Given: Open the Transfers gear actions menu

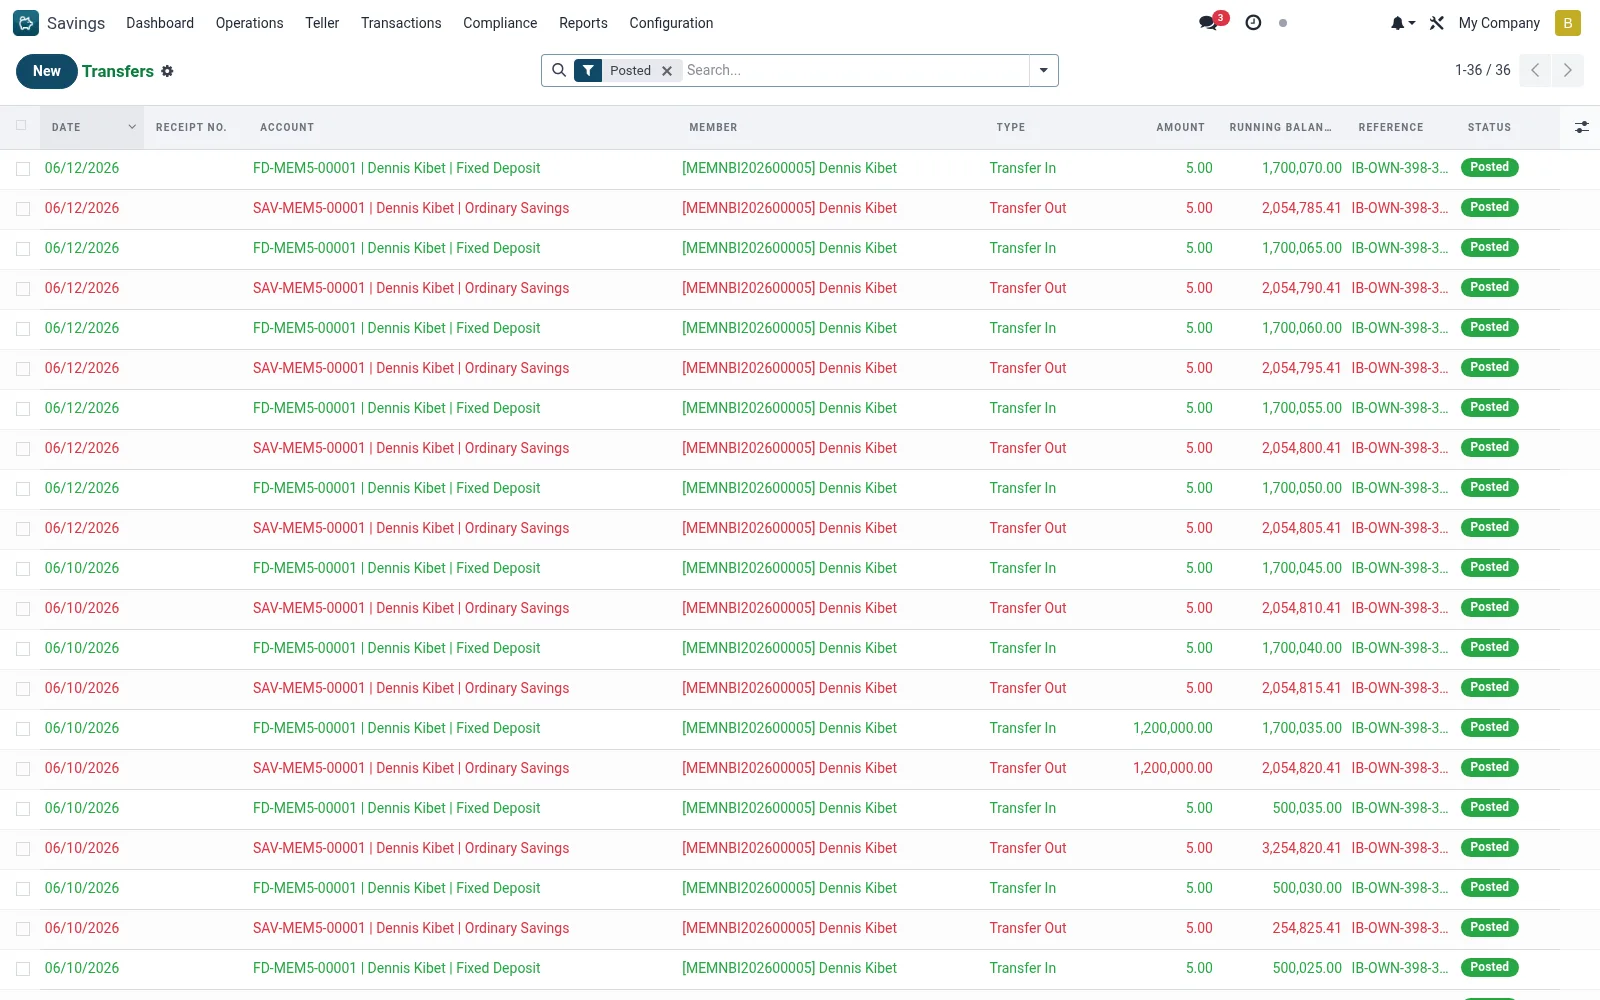Looking at the screenshot, I should pos(167,71).
